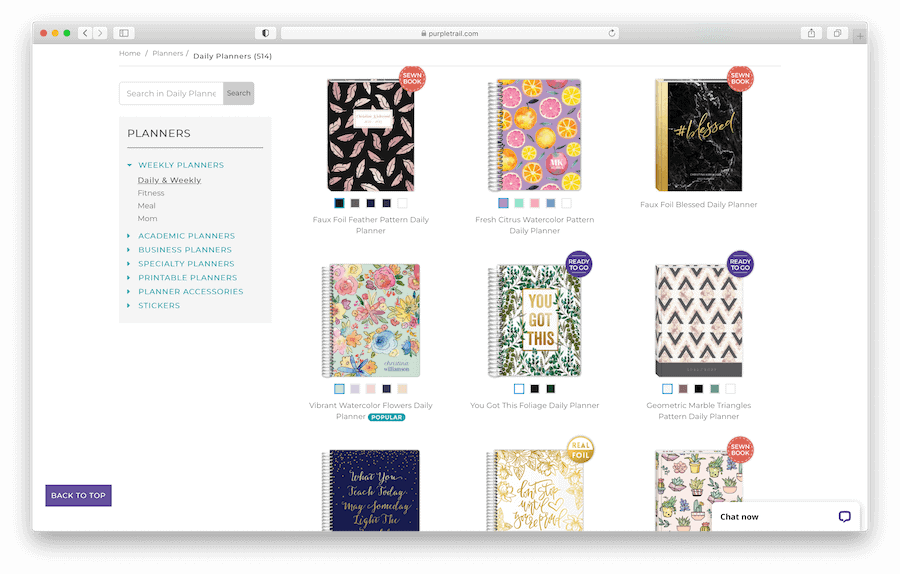Image resolution: width=900 pixels, height=574 pixels.
Task: Pick gray swatch under Feather Pattern planner
Action: [355, 203]
